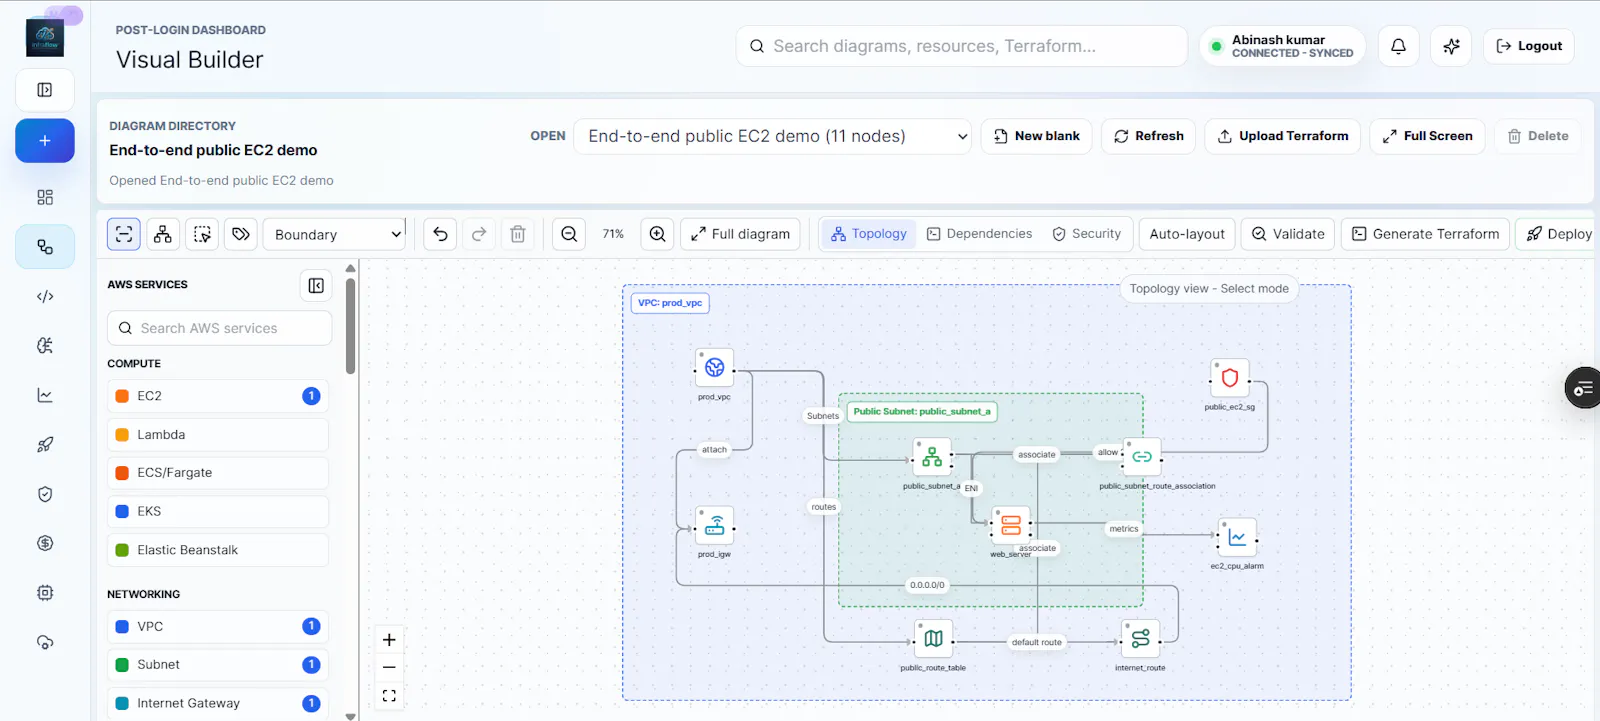This screenshot has height=721, width=1600.
Task: Pick EC2 from the Compute list
Action: [x=218, y=396]
